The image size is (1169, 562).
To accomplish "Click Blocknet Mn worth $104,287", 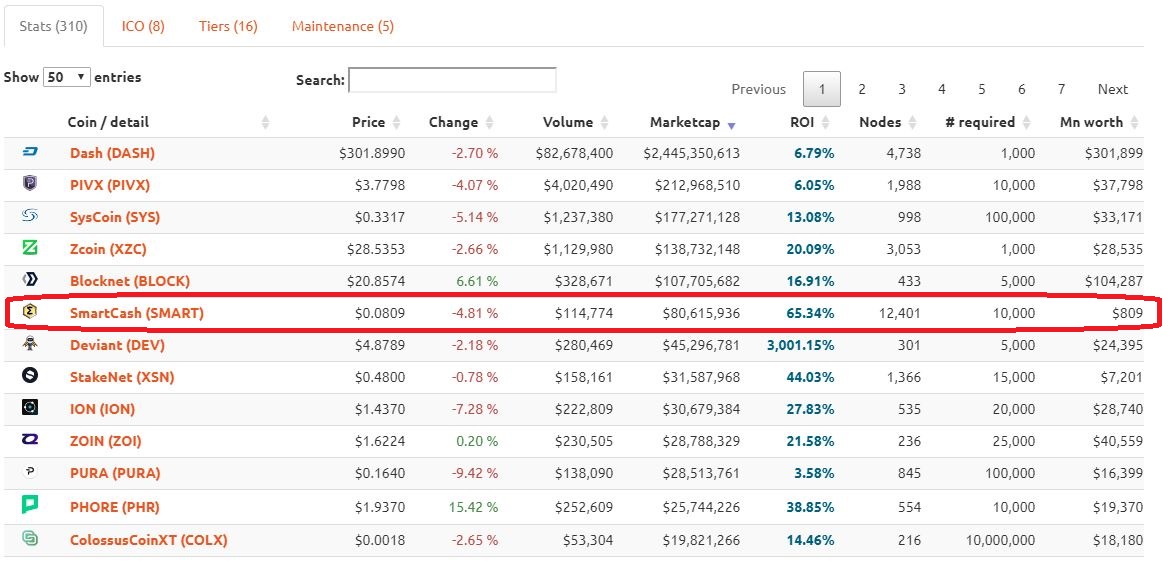I will (1114, 281).
